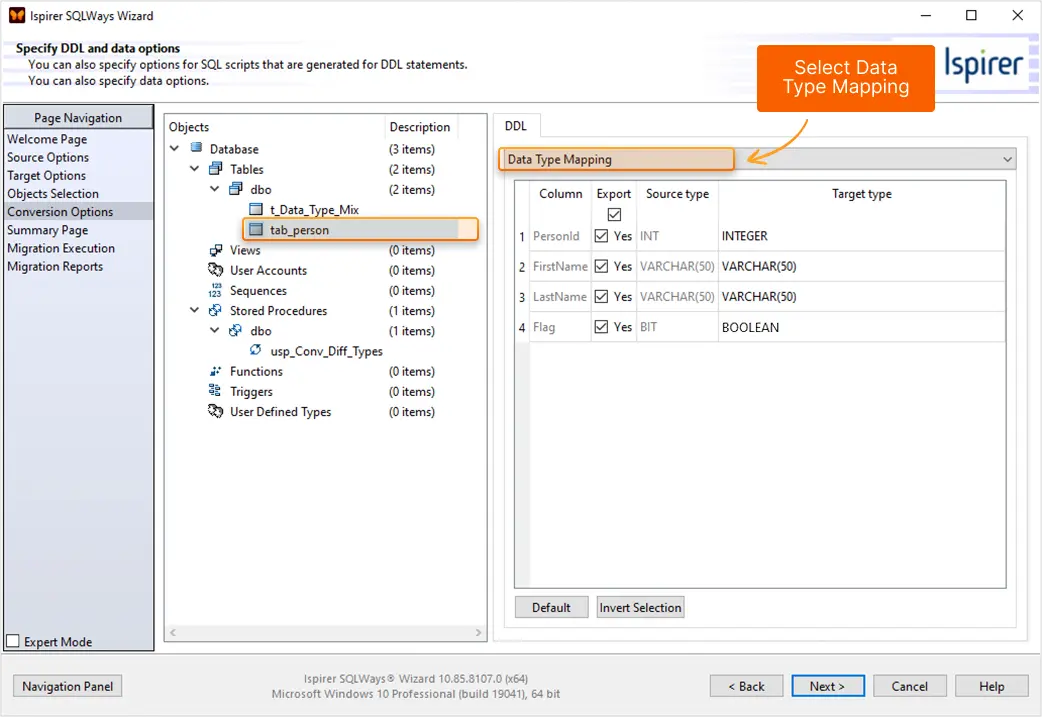Click the Back button
1042x717 pixels.
(746, 686)
